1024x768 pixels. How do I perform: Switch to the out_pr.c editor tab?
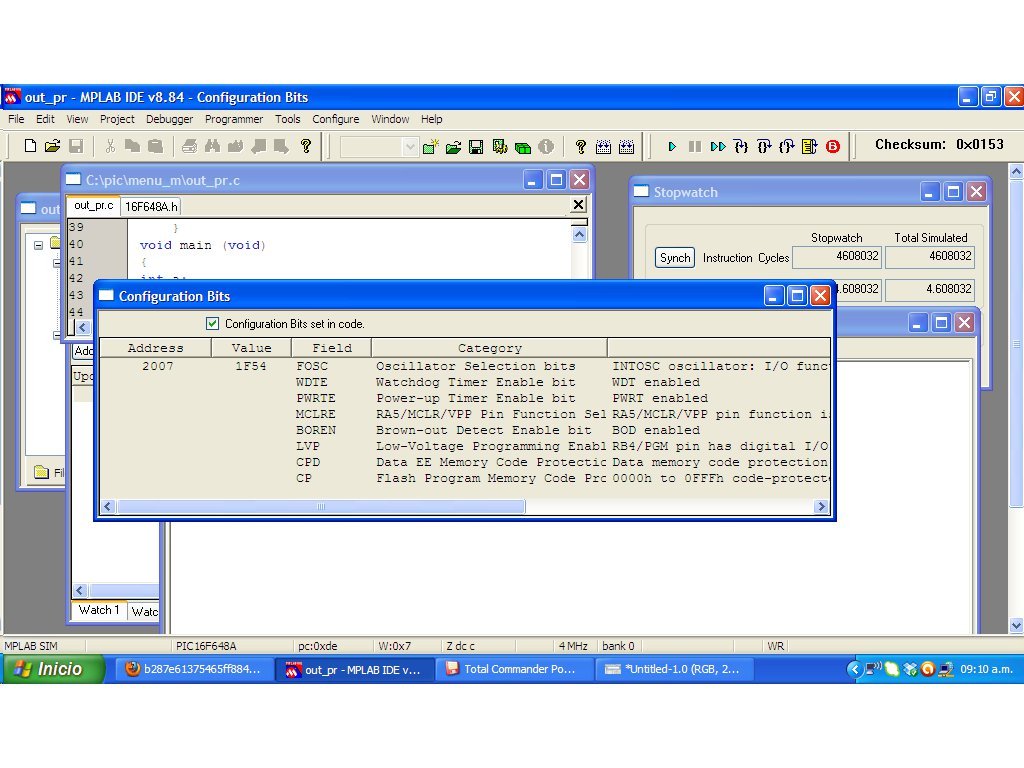[x=93, y=206]
